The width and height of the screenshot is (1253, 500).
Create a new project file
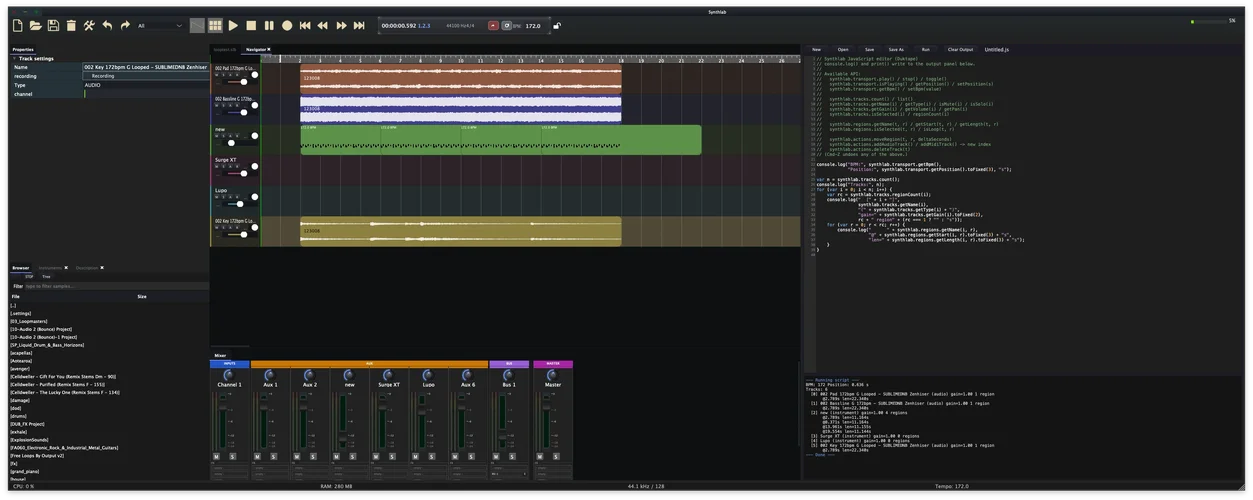click(17, 25)
